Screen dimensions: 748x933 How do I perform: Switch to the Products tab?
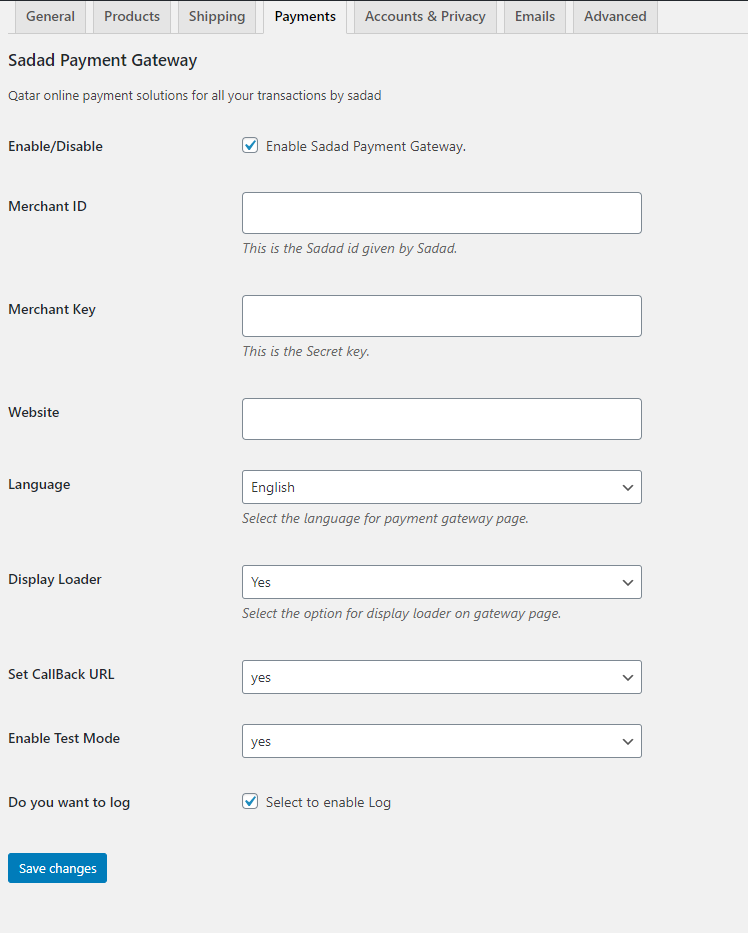point(132,16)
